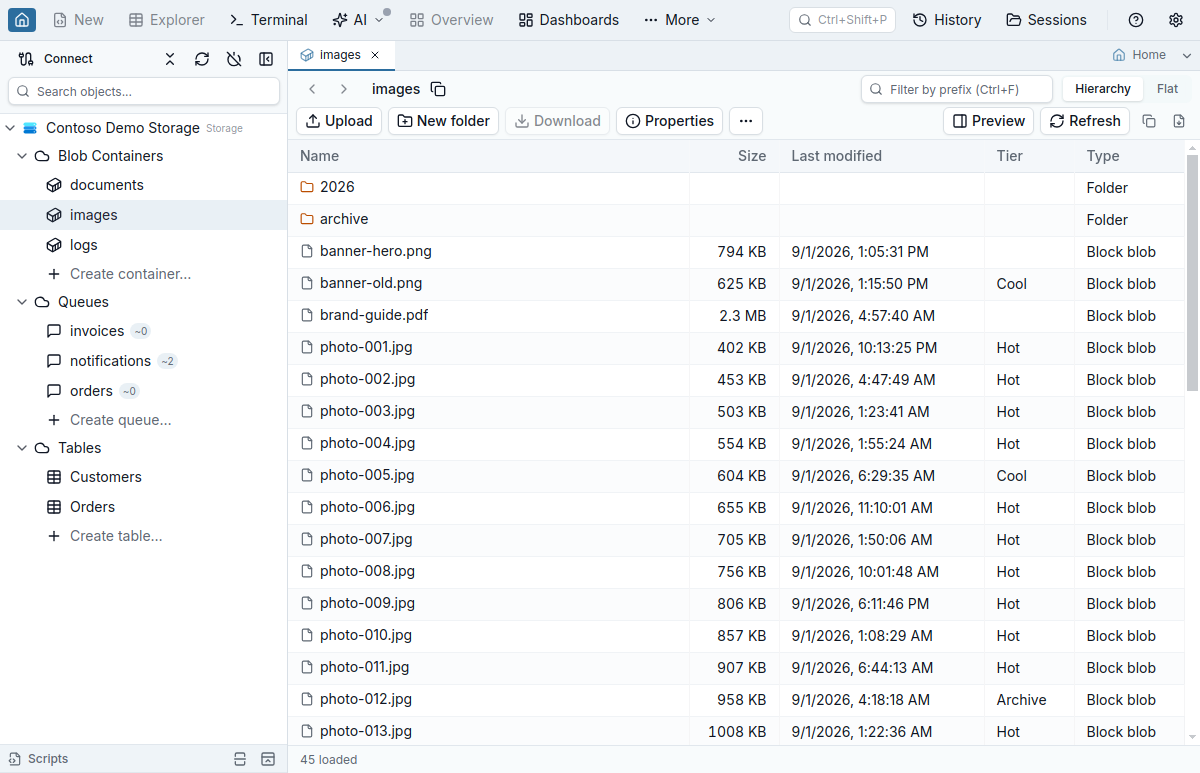The image size is (1200, 773).
Task: Open the Settings gear icon
Action: pyautogui.click(x=1176, y=20)
